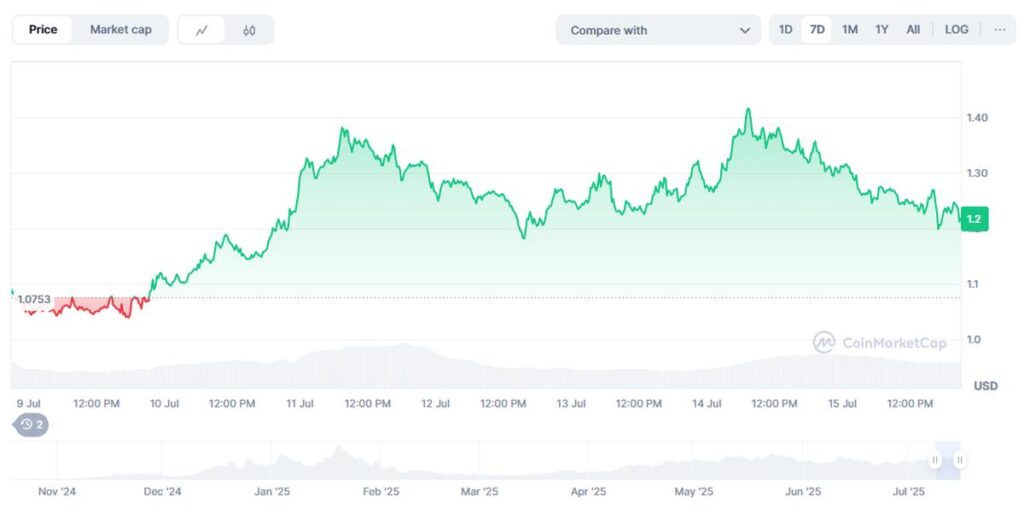This screenshot has height=521, width=1024.
Task: Click Feb '25 on the overview timeline
Action: tap(381, 492)
